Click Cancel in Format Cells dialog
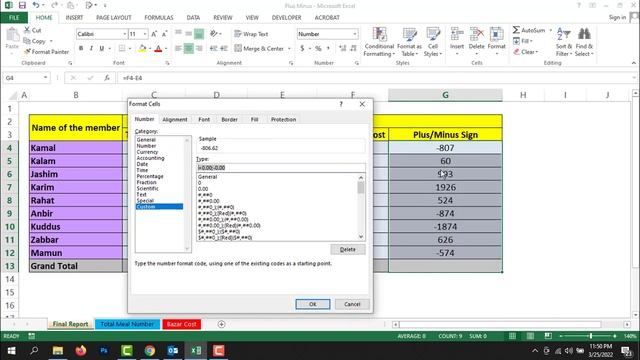This screenshot has width=640, height=360. [x=352, y=304]
